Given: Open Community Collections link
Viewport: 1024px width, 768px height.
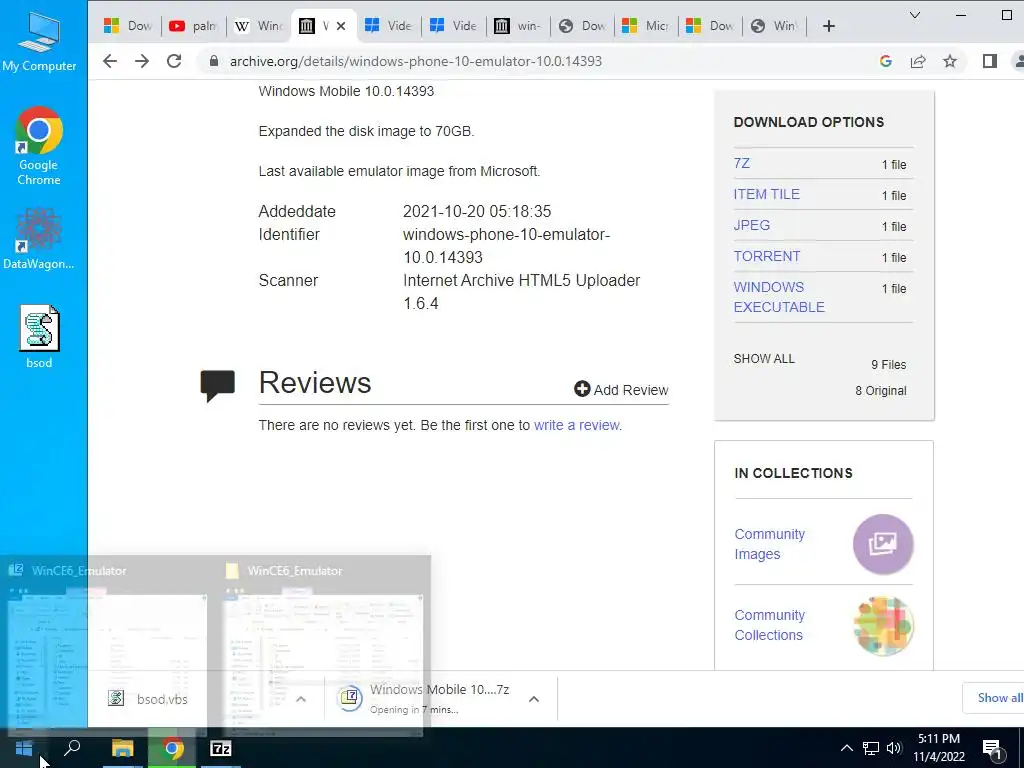Looking at the screenshot, I should [769, 625].
